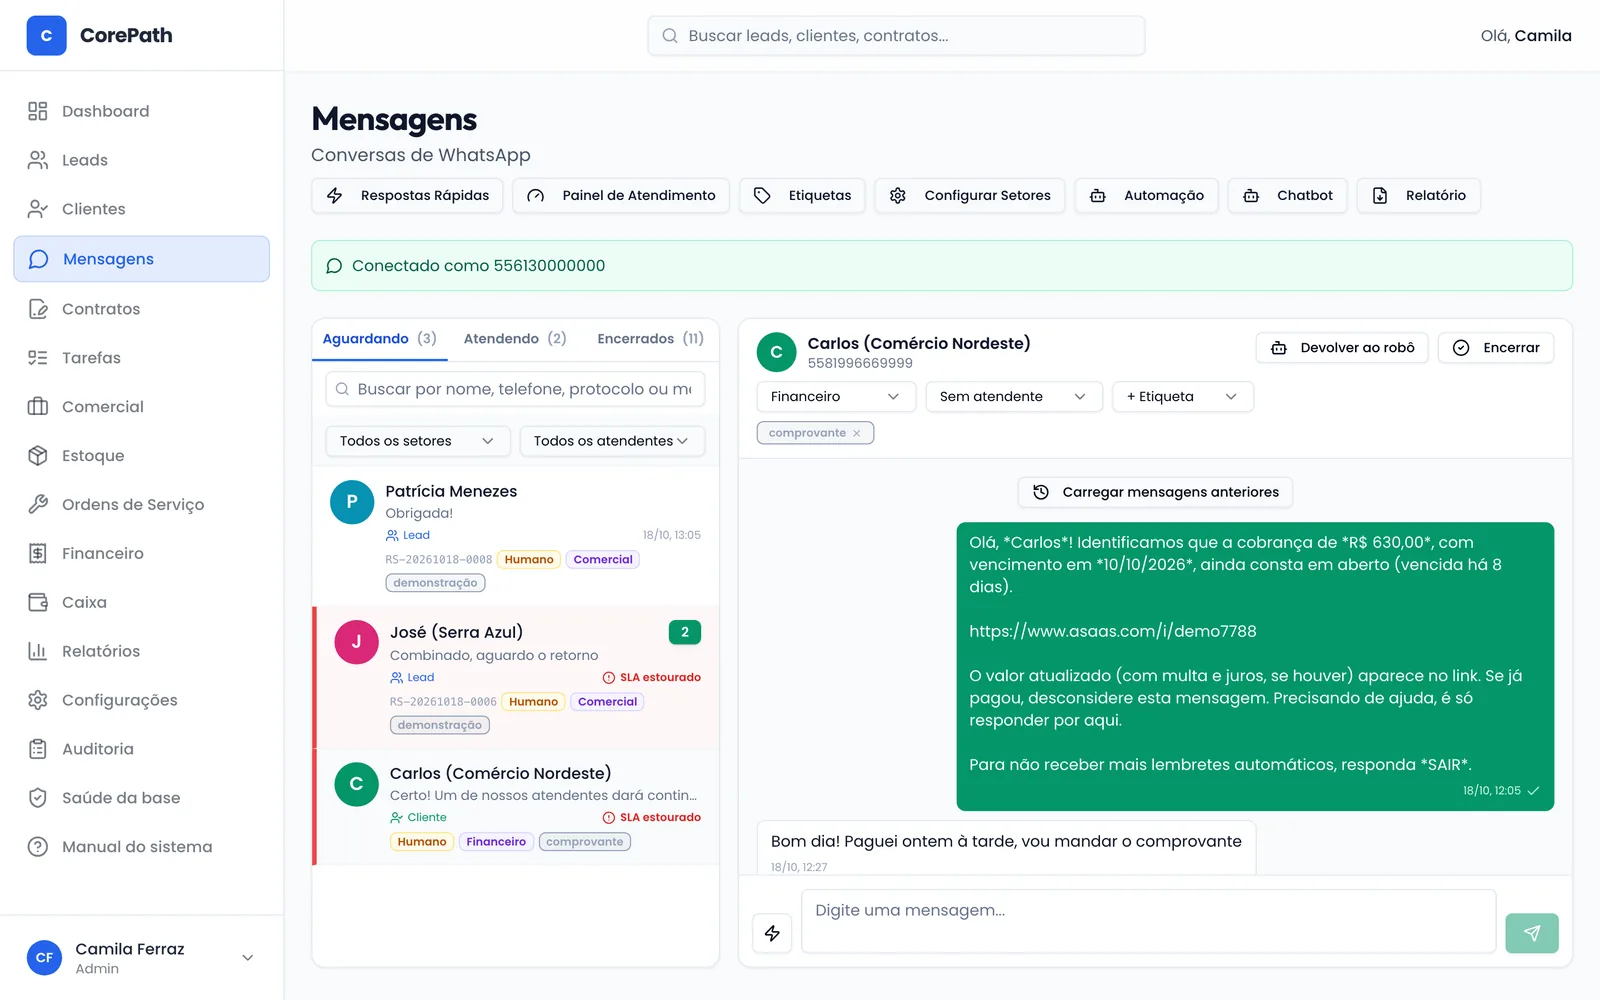Viewport: 1600px width, 1000px height.
Task: Open Manual do sistema help
Action: [141, 847]
